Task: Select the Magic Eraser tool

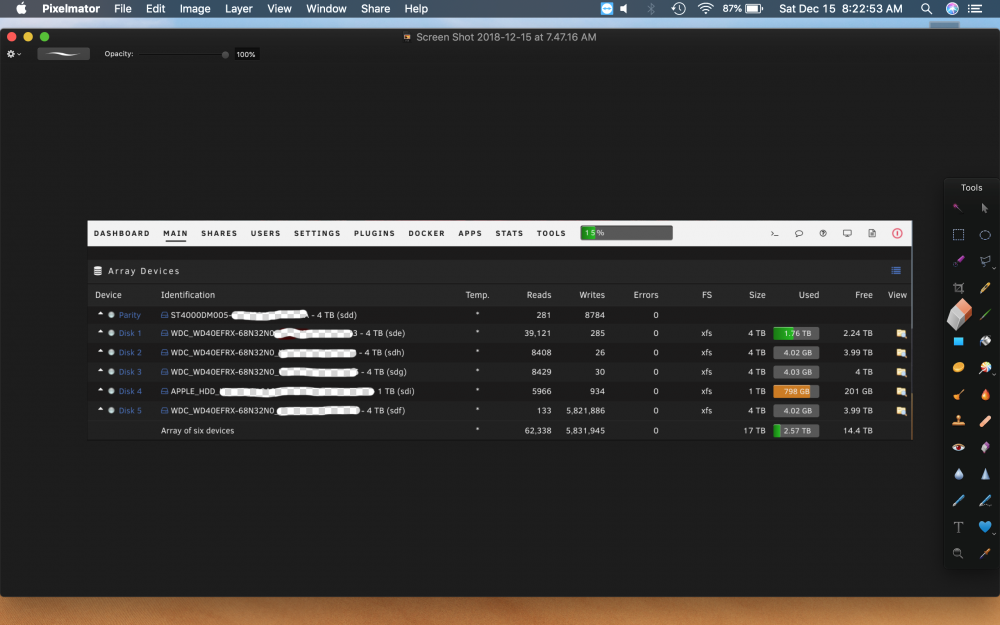Action: coord(985,447)
